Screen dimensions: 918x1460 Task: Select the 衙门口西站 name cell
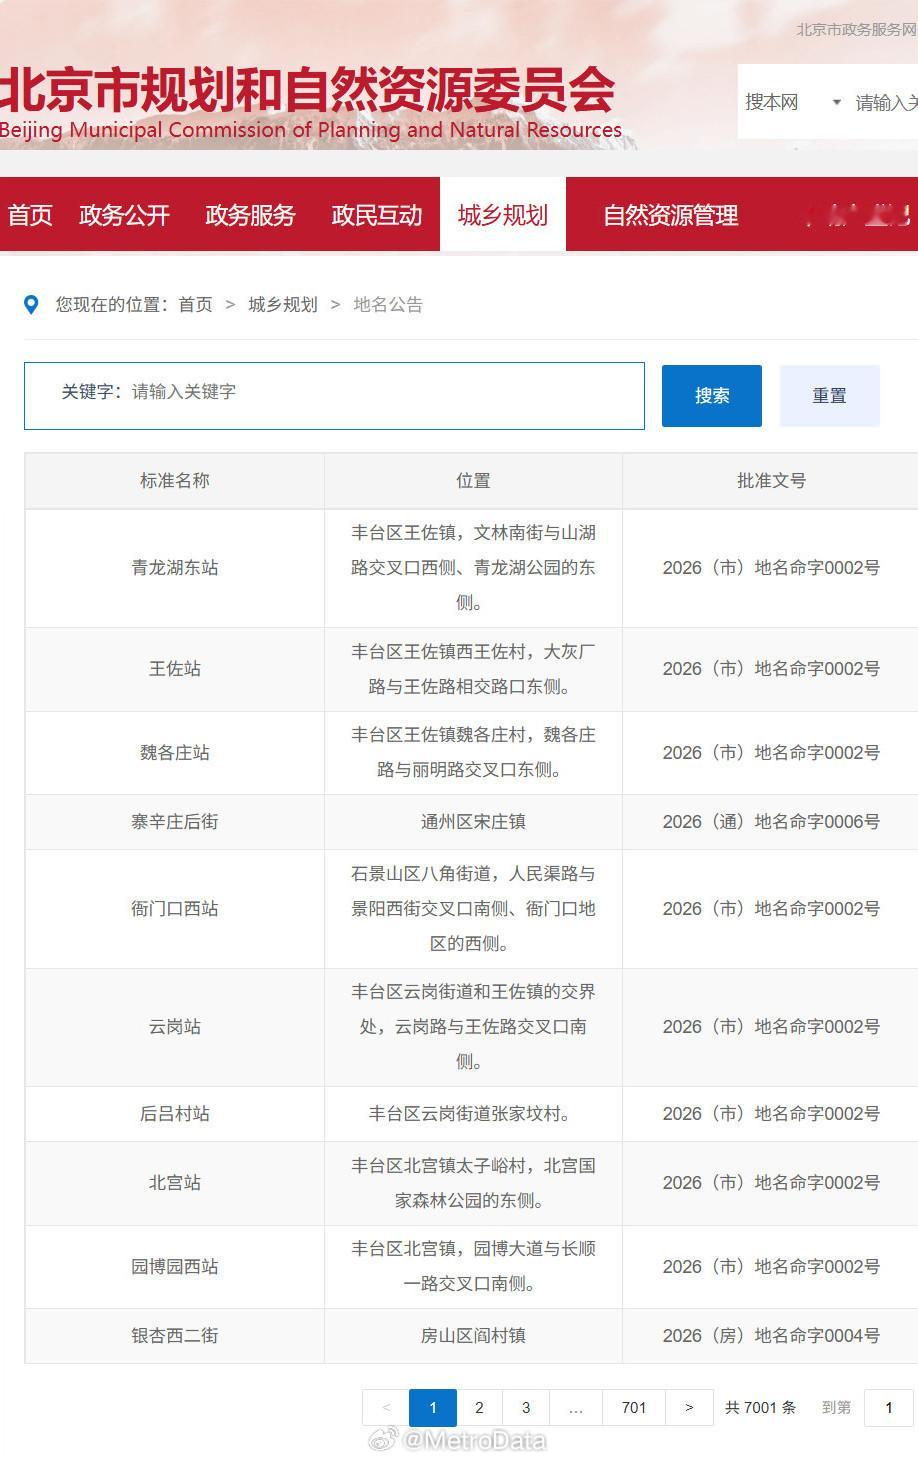coord(175,909)
